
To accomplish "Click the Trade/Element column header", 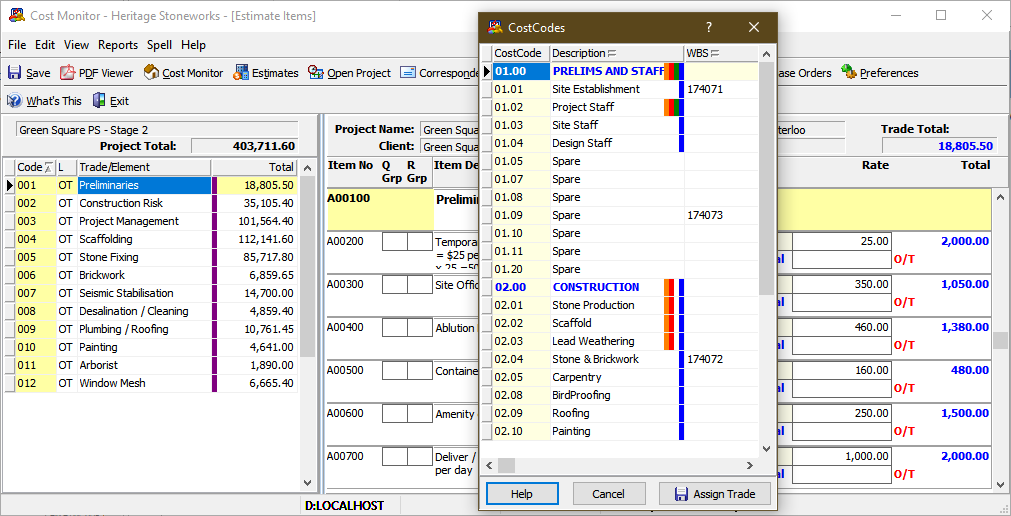I will [144, 167].
